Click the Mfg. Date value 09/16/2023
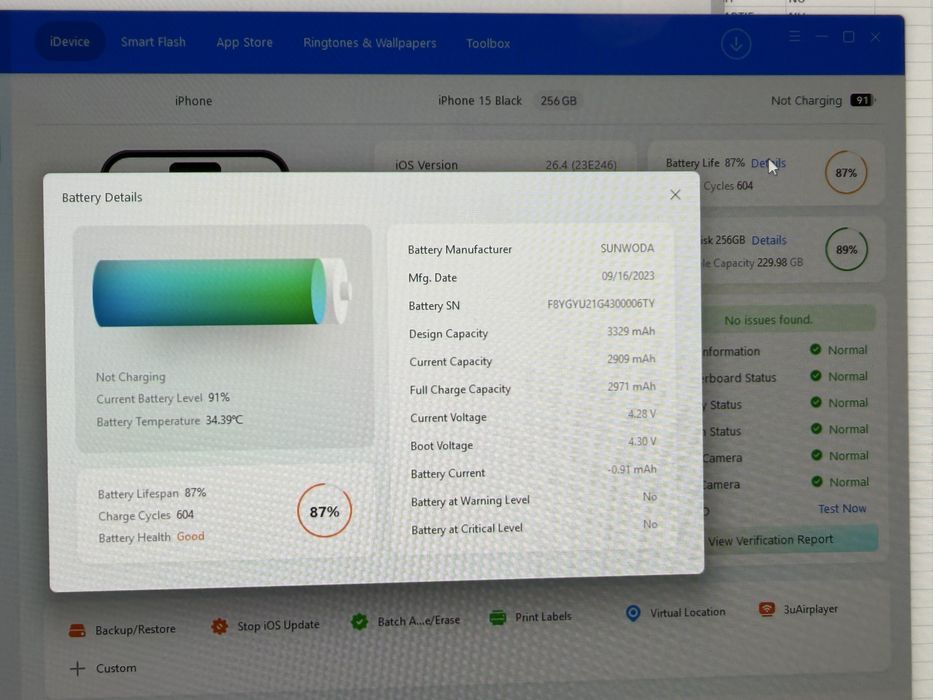The width and height of the screenshot is (933, 700). 628,276
